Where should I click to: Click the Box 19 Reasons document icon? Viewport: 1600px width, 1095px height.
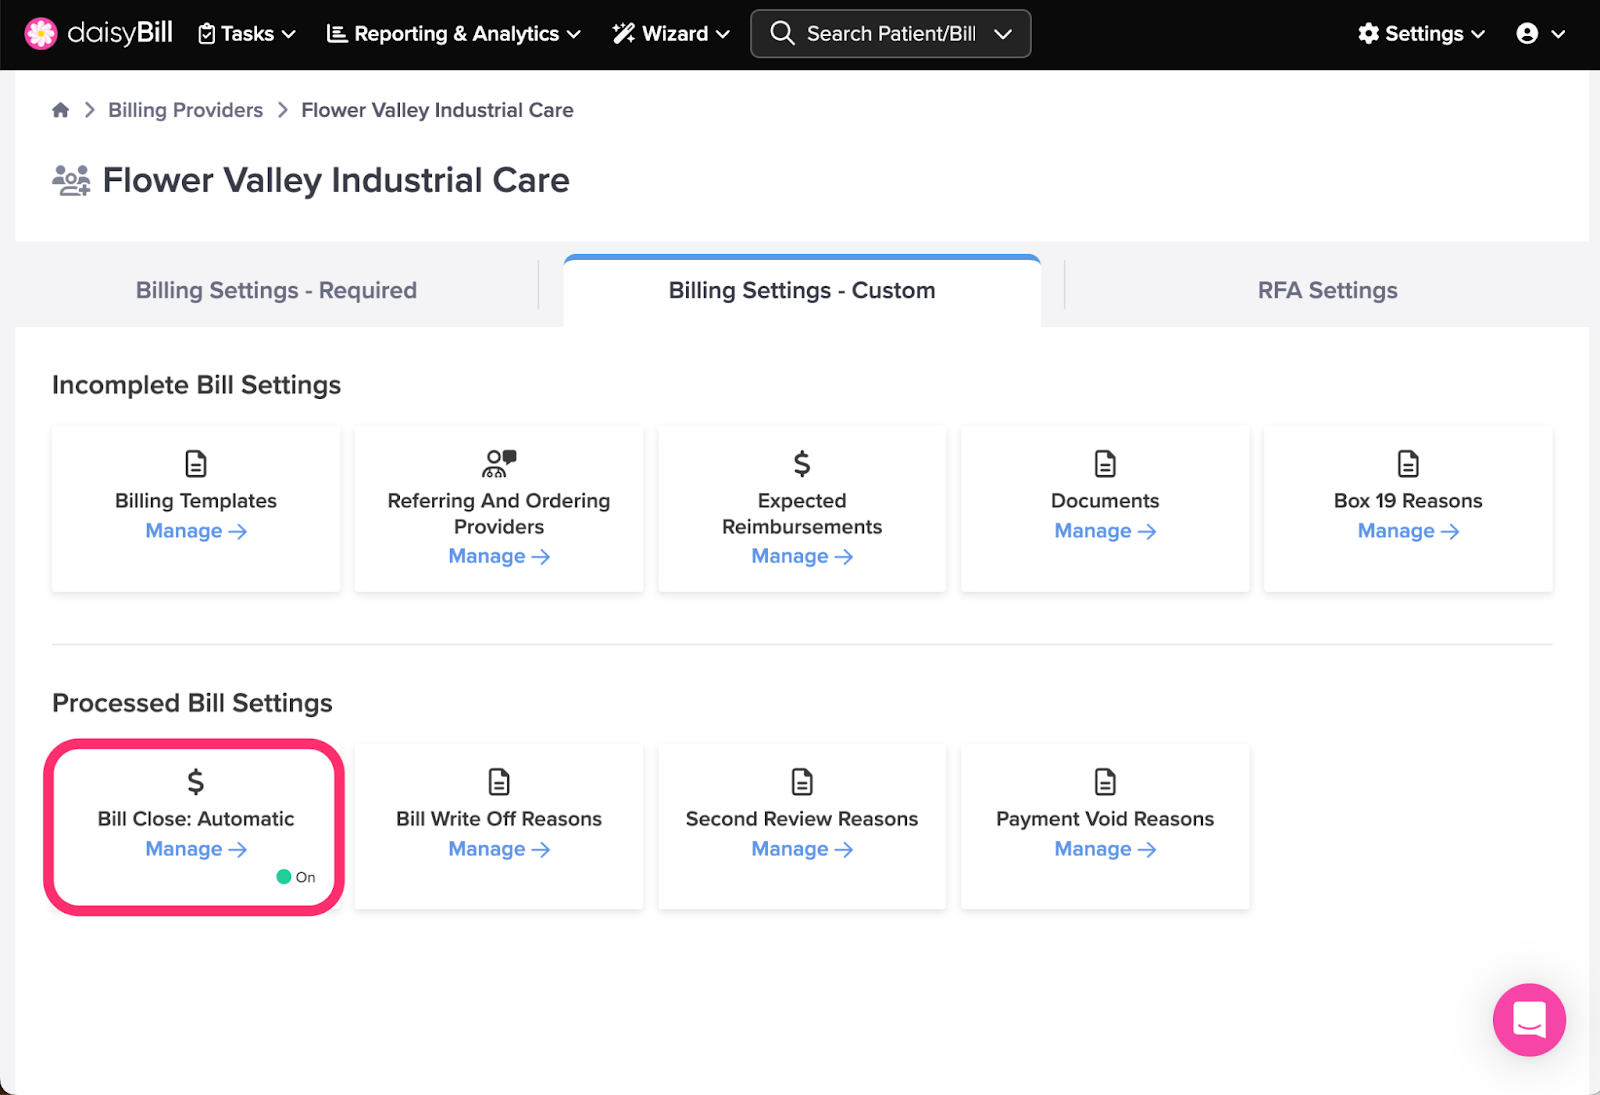tap(1408, 464)
